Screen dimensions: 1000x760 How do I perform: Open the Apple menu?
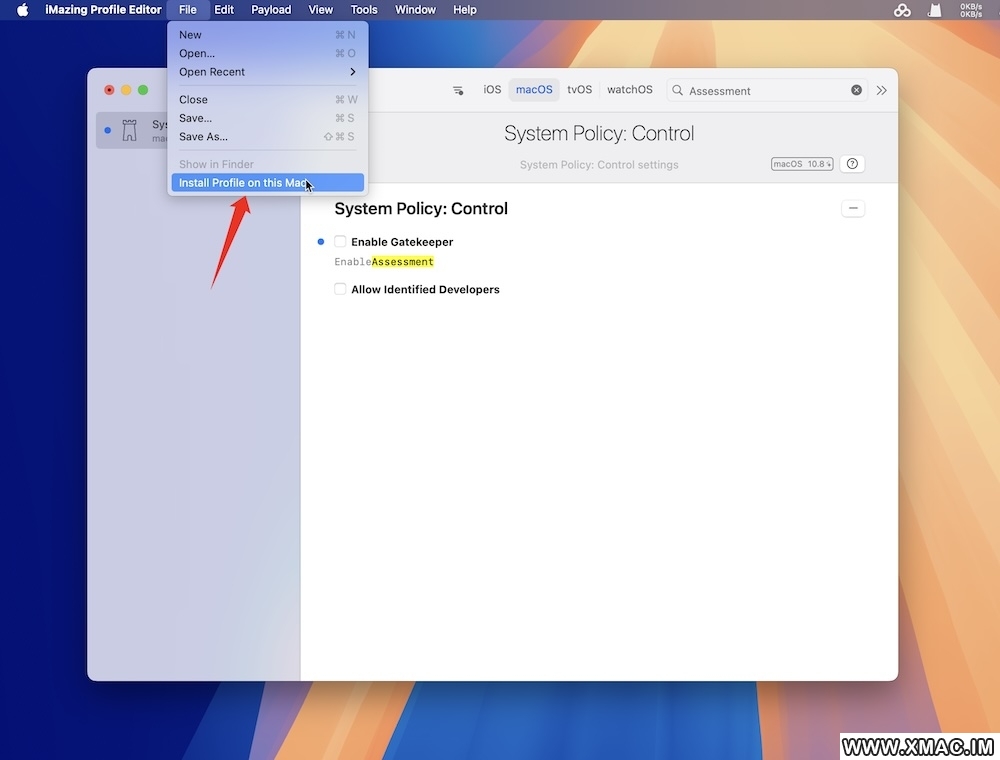click(x=22, y=10)
